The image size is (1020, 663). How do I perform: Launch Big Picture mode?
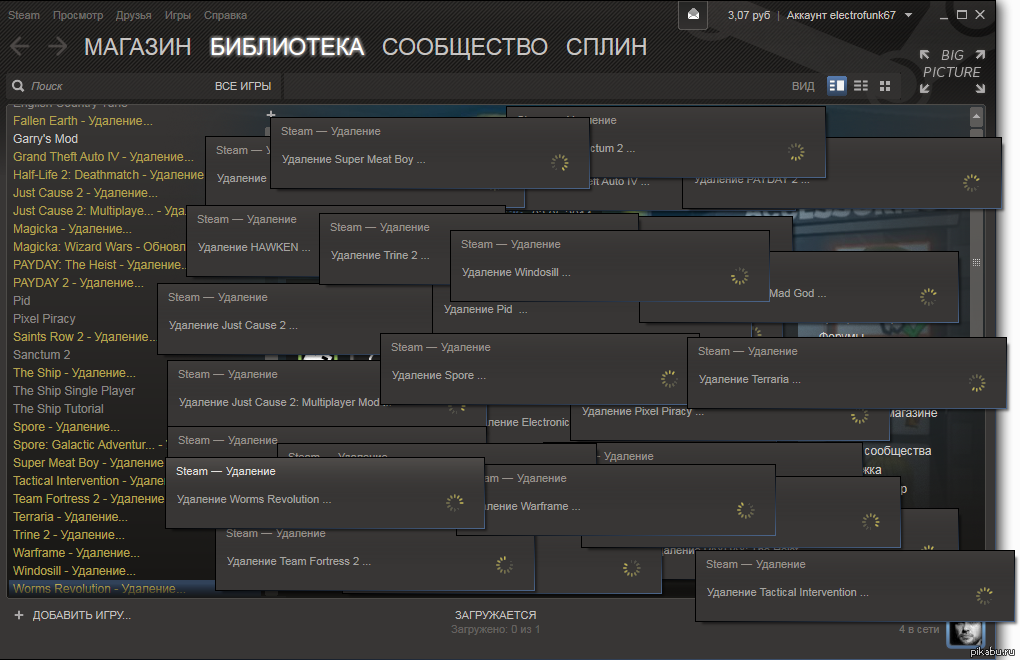952,72
